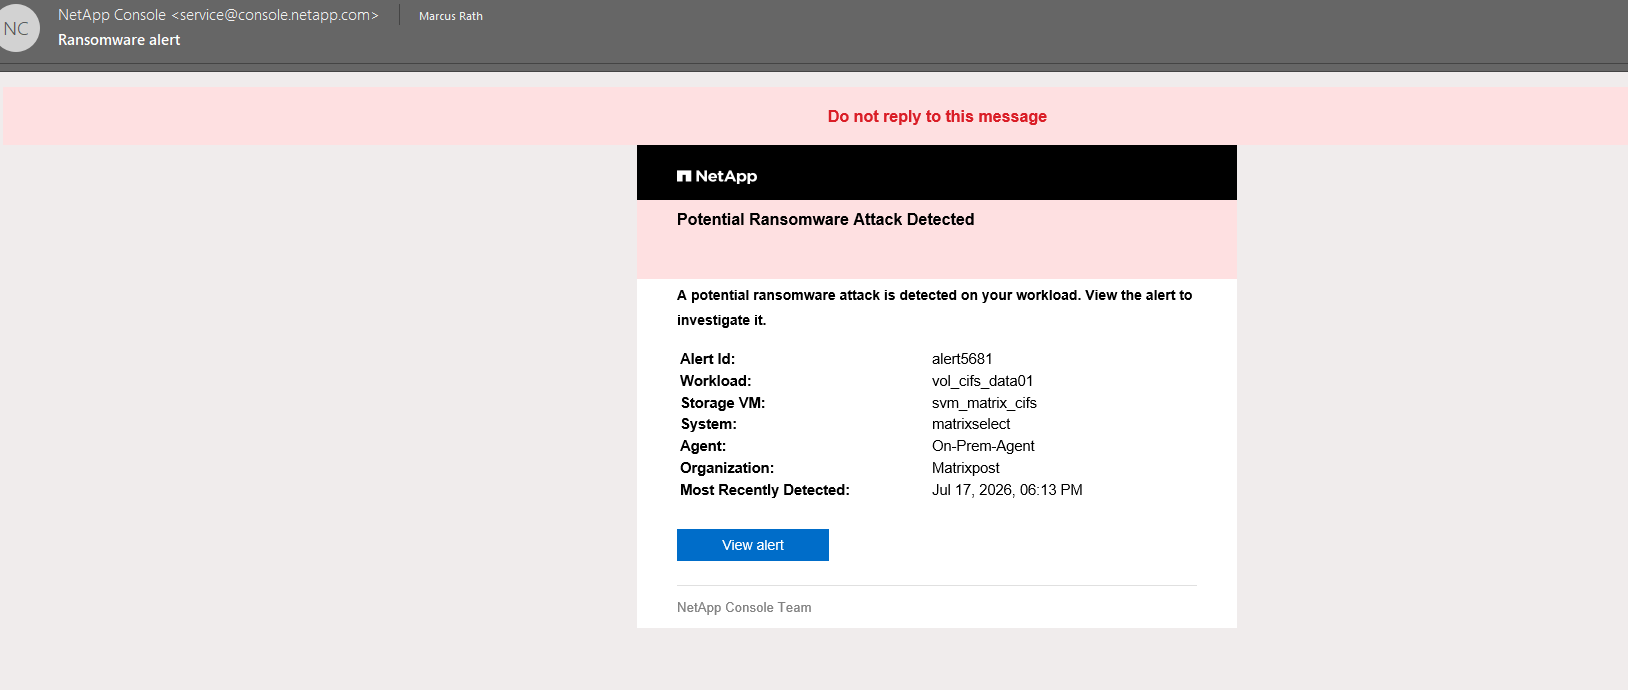Screen dimensions: 1628x690
Task: Select the vol_cifs_data01 workload value
Action: pos(982,381)
